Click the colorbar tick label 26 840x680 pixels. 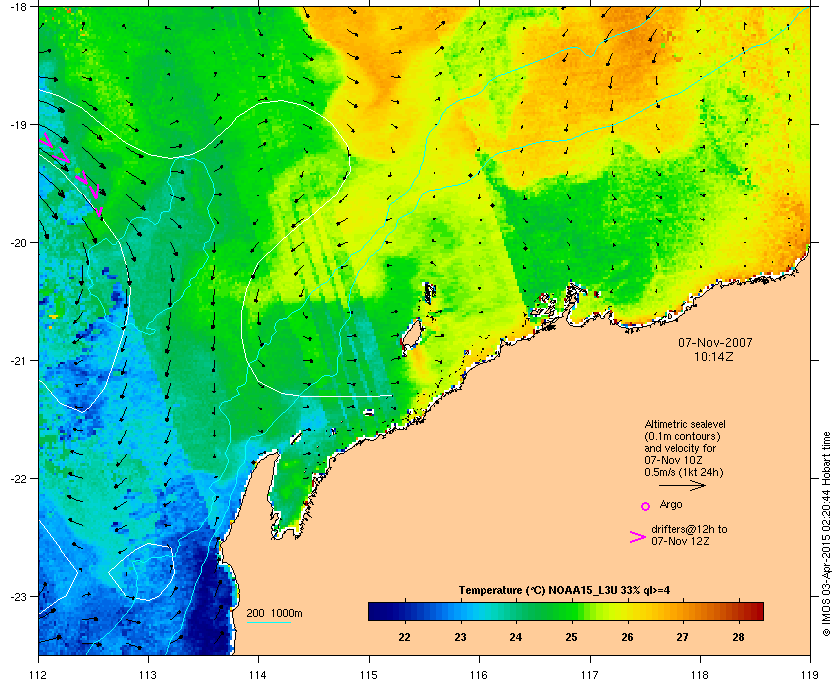(627, 637)
